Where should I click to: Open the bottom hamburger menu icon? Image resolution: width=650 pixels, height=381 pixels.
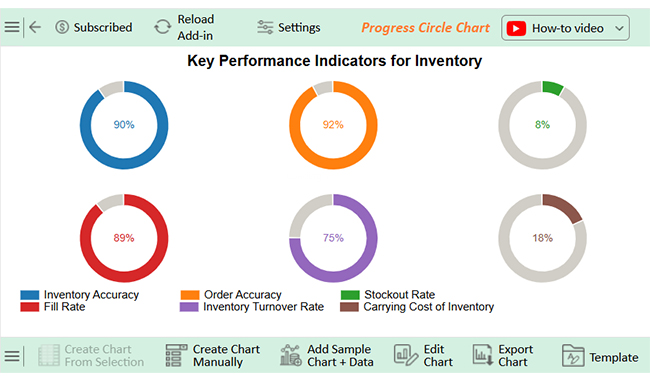12,356
